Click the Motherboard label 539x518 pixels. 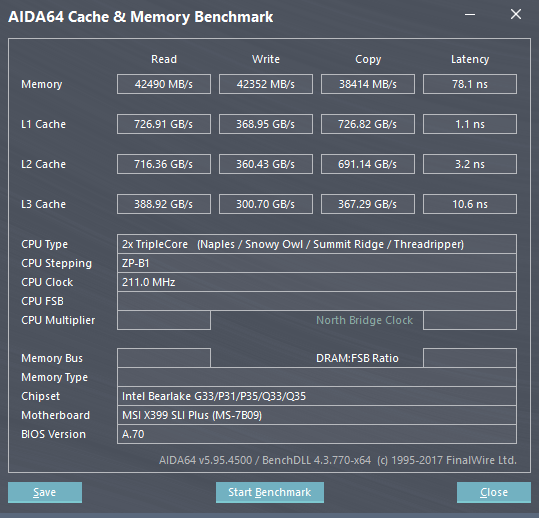click(55, 415)
